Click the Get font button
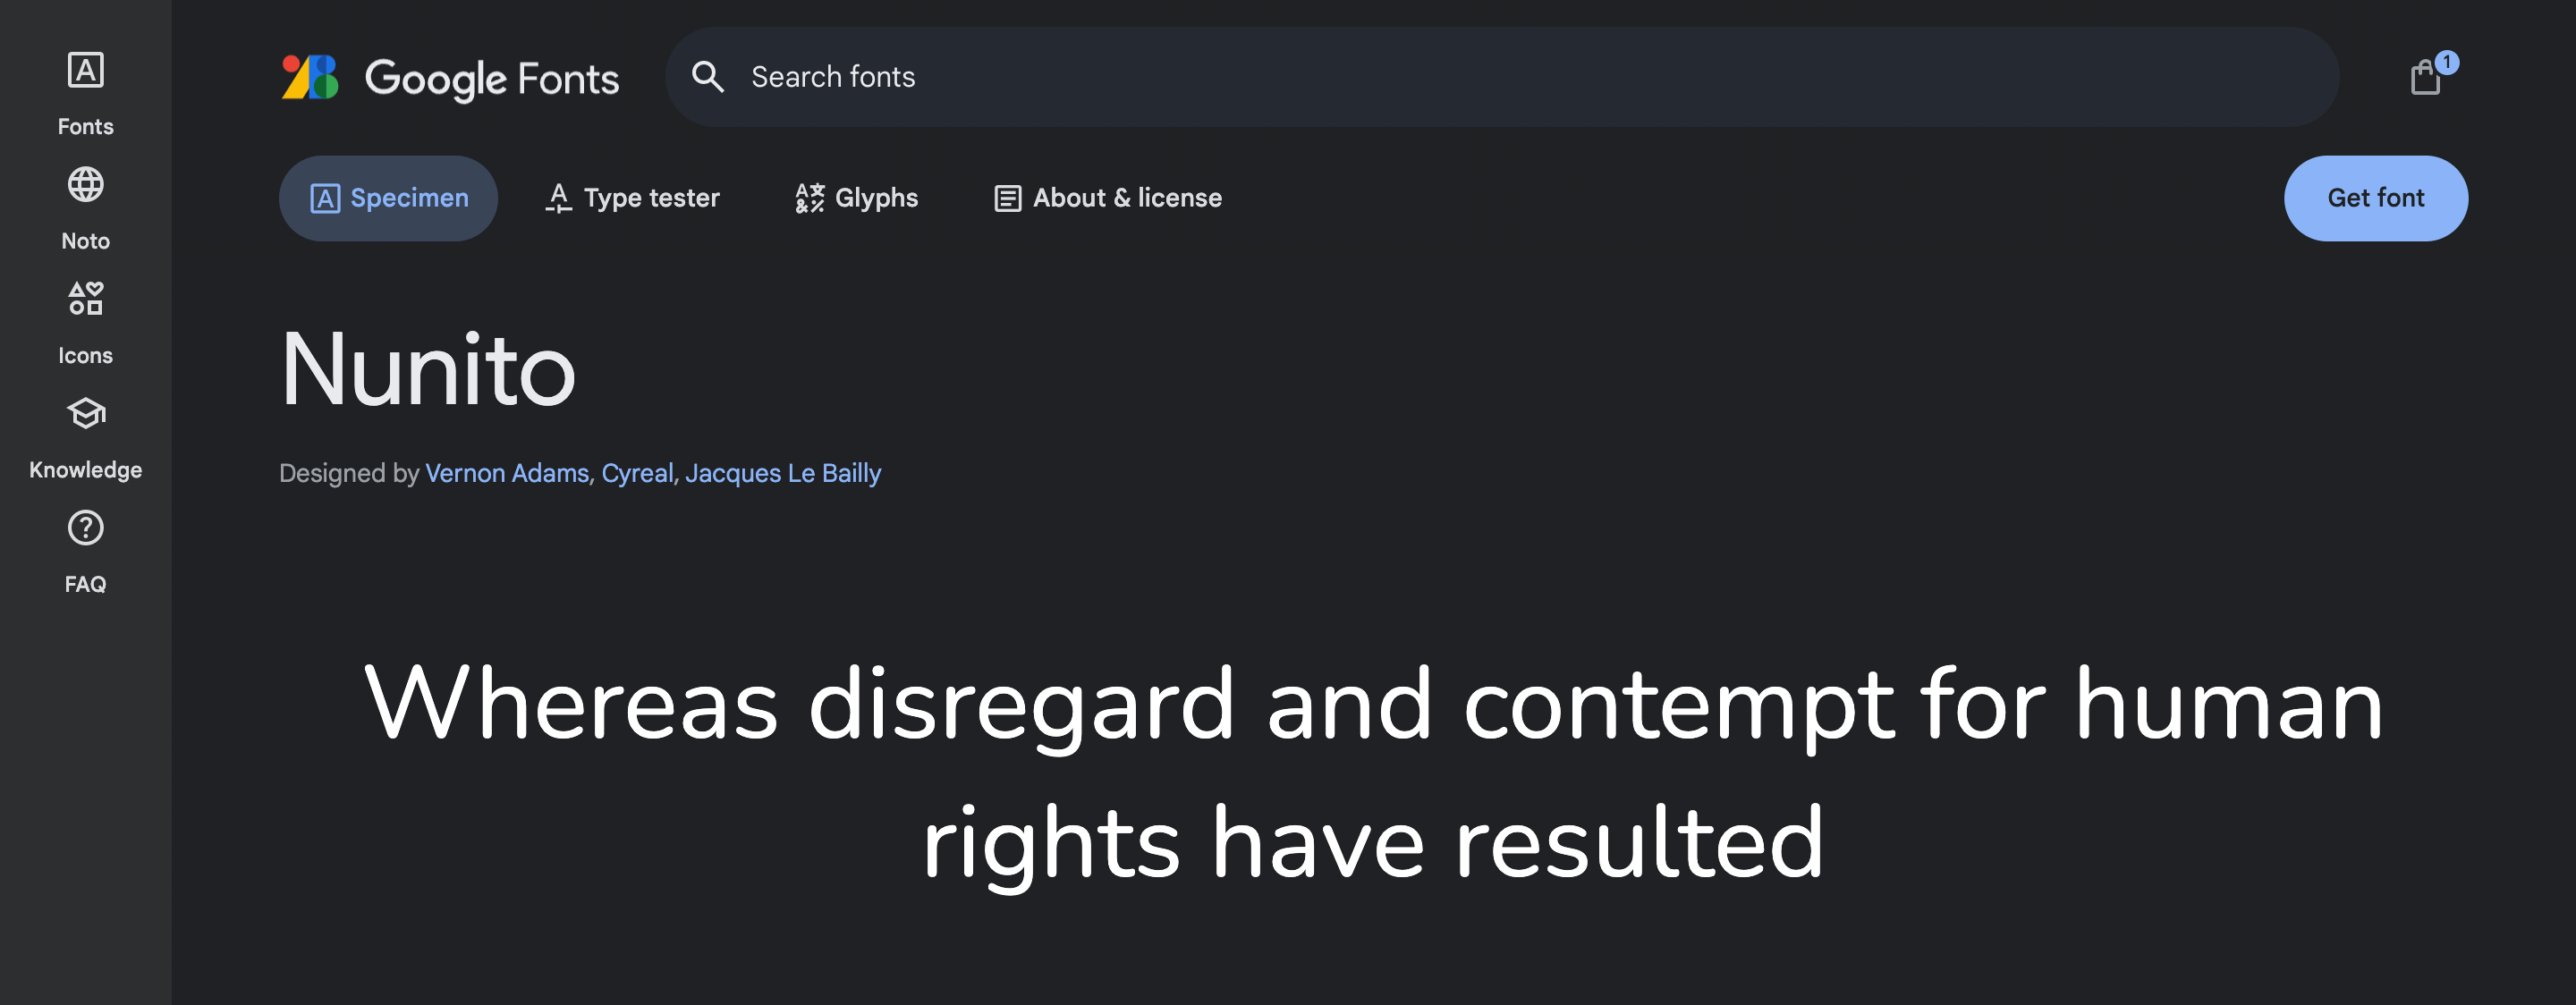 (2375, 198)
